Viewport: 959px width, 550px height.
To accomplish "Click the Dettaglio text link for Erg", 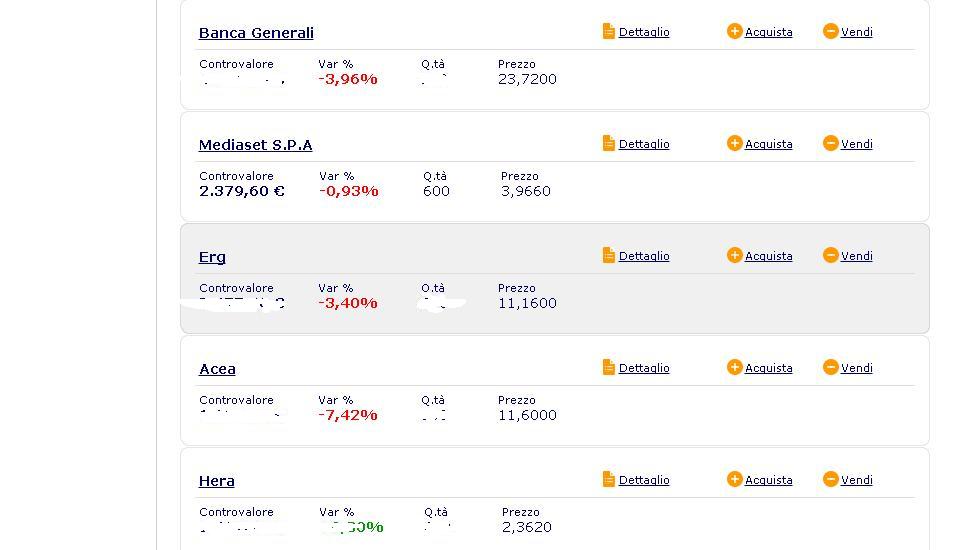I will pos(644,256).
